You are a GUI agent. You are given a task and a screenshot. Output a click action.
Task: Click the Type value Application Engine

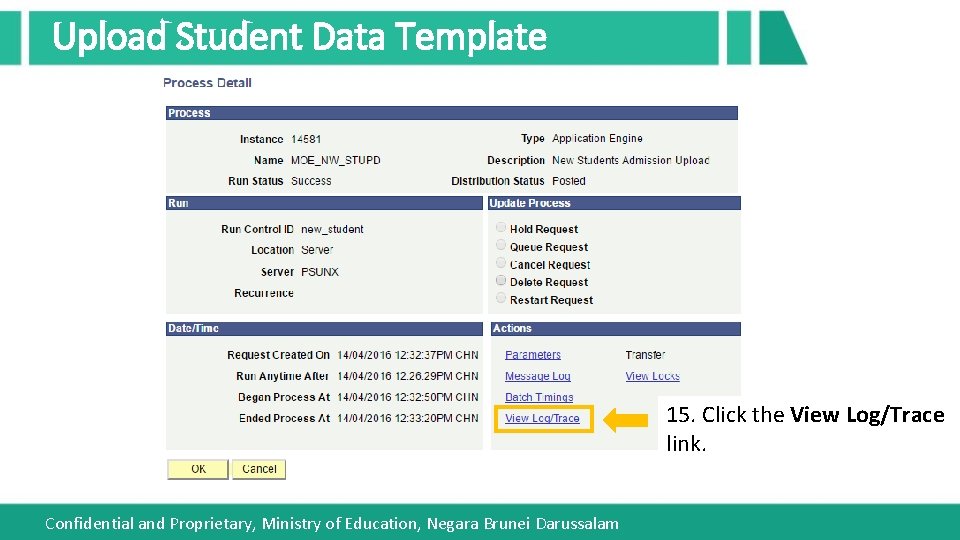[x=597, y=138]
